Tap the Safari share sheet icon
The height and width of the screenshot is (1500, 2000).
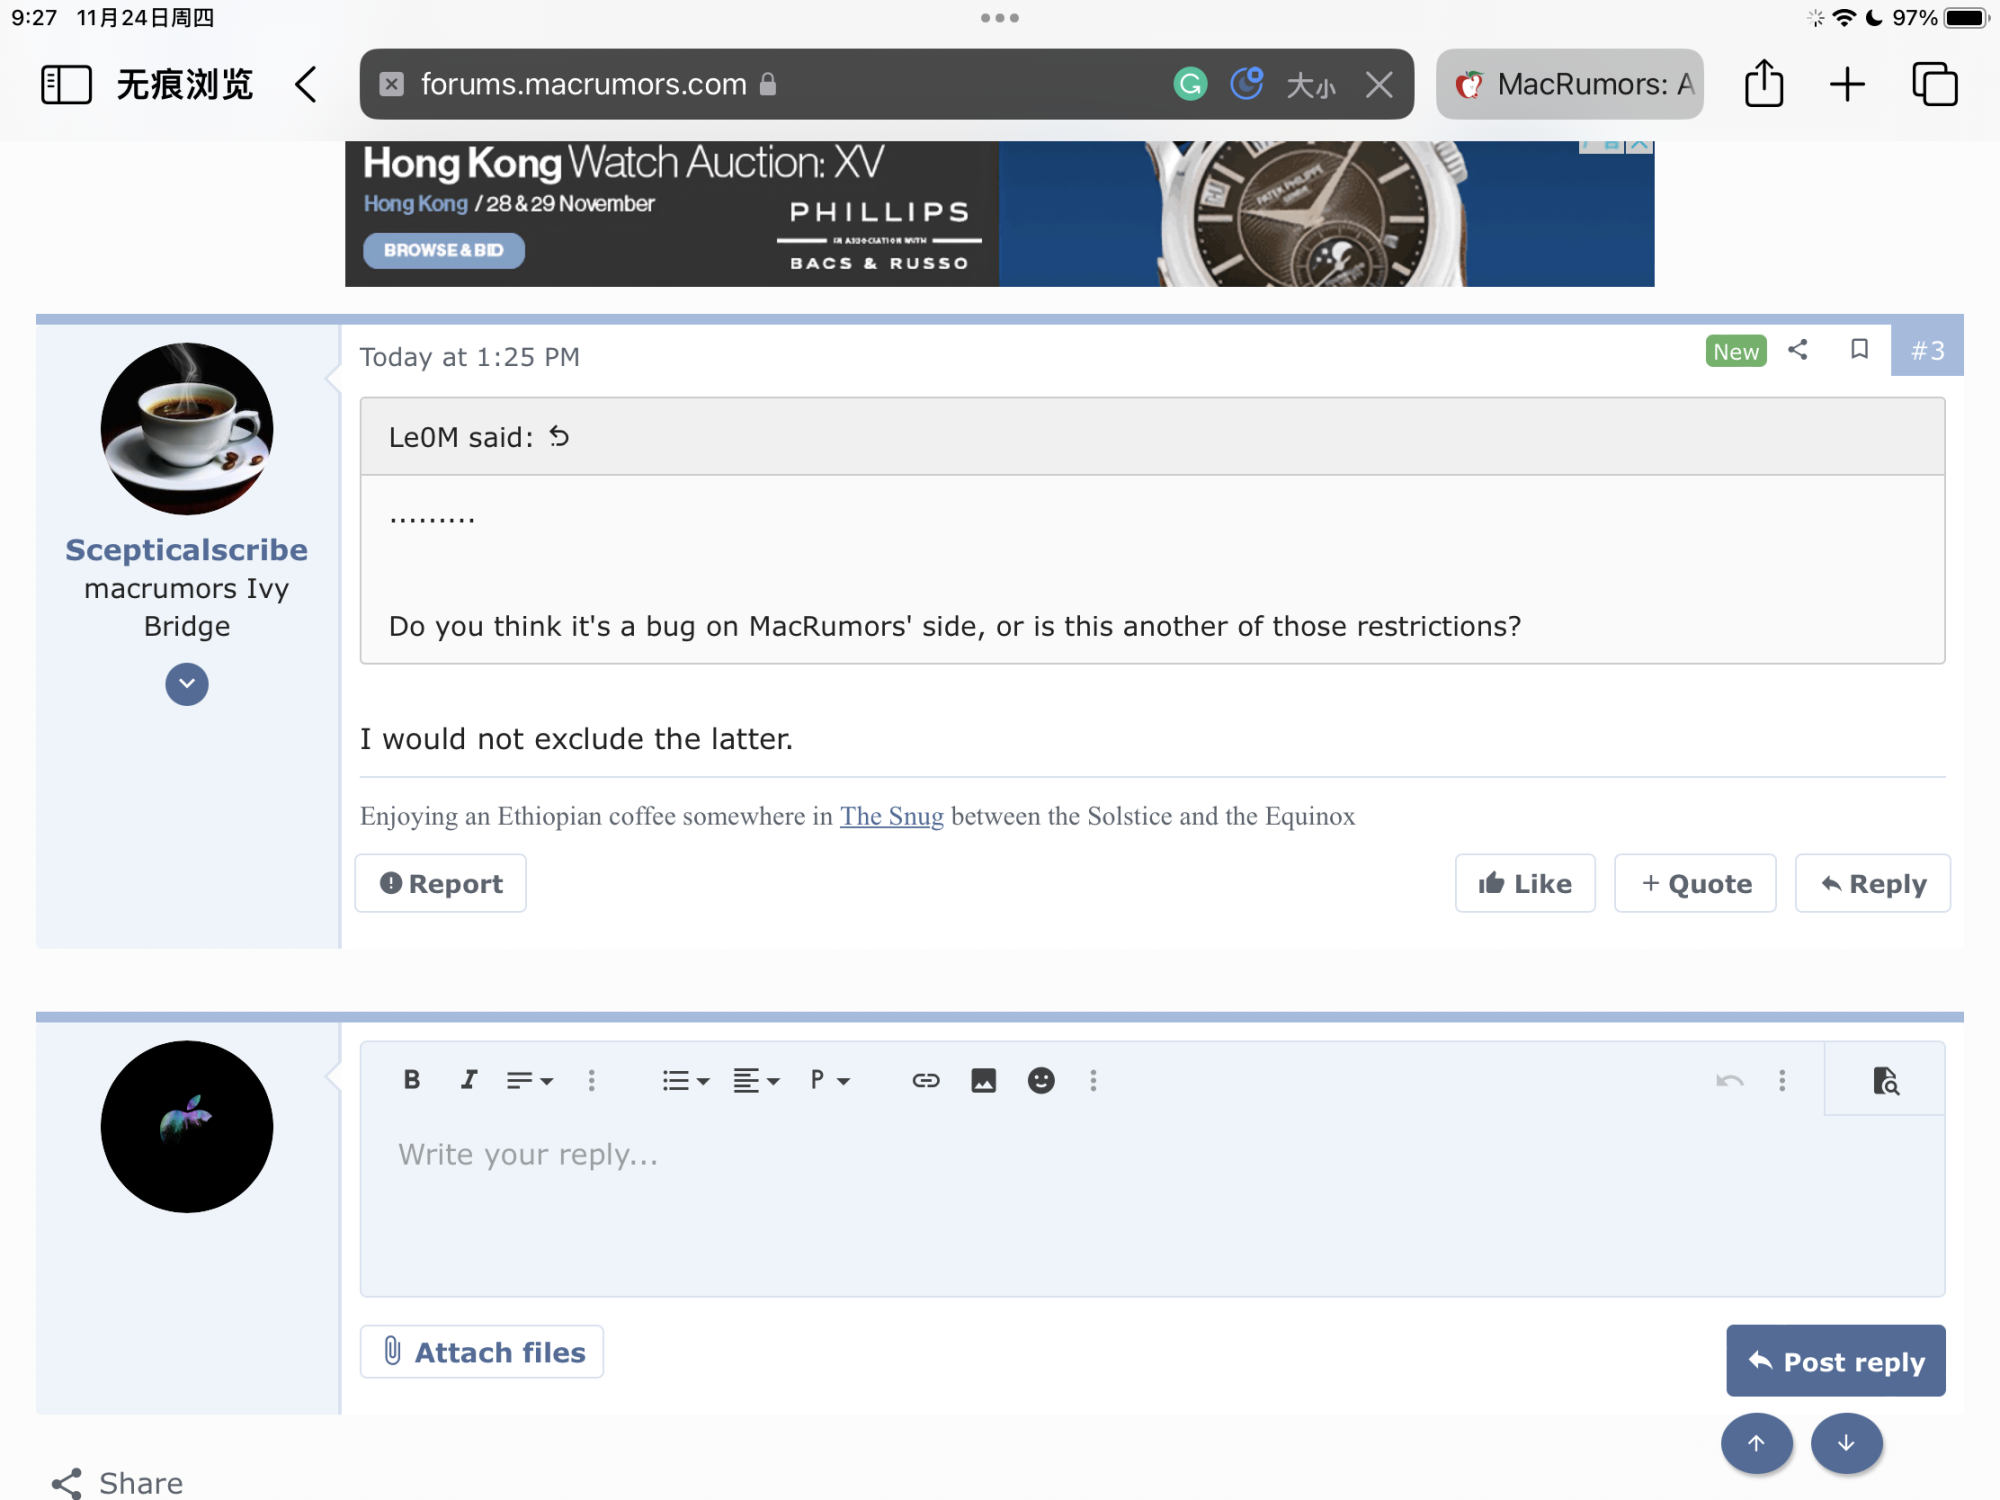[1764, 84]
